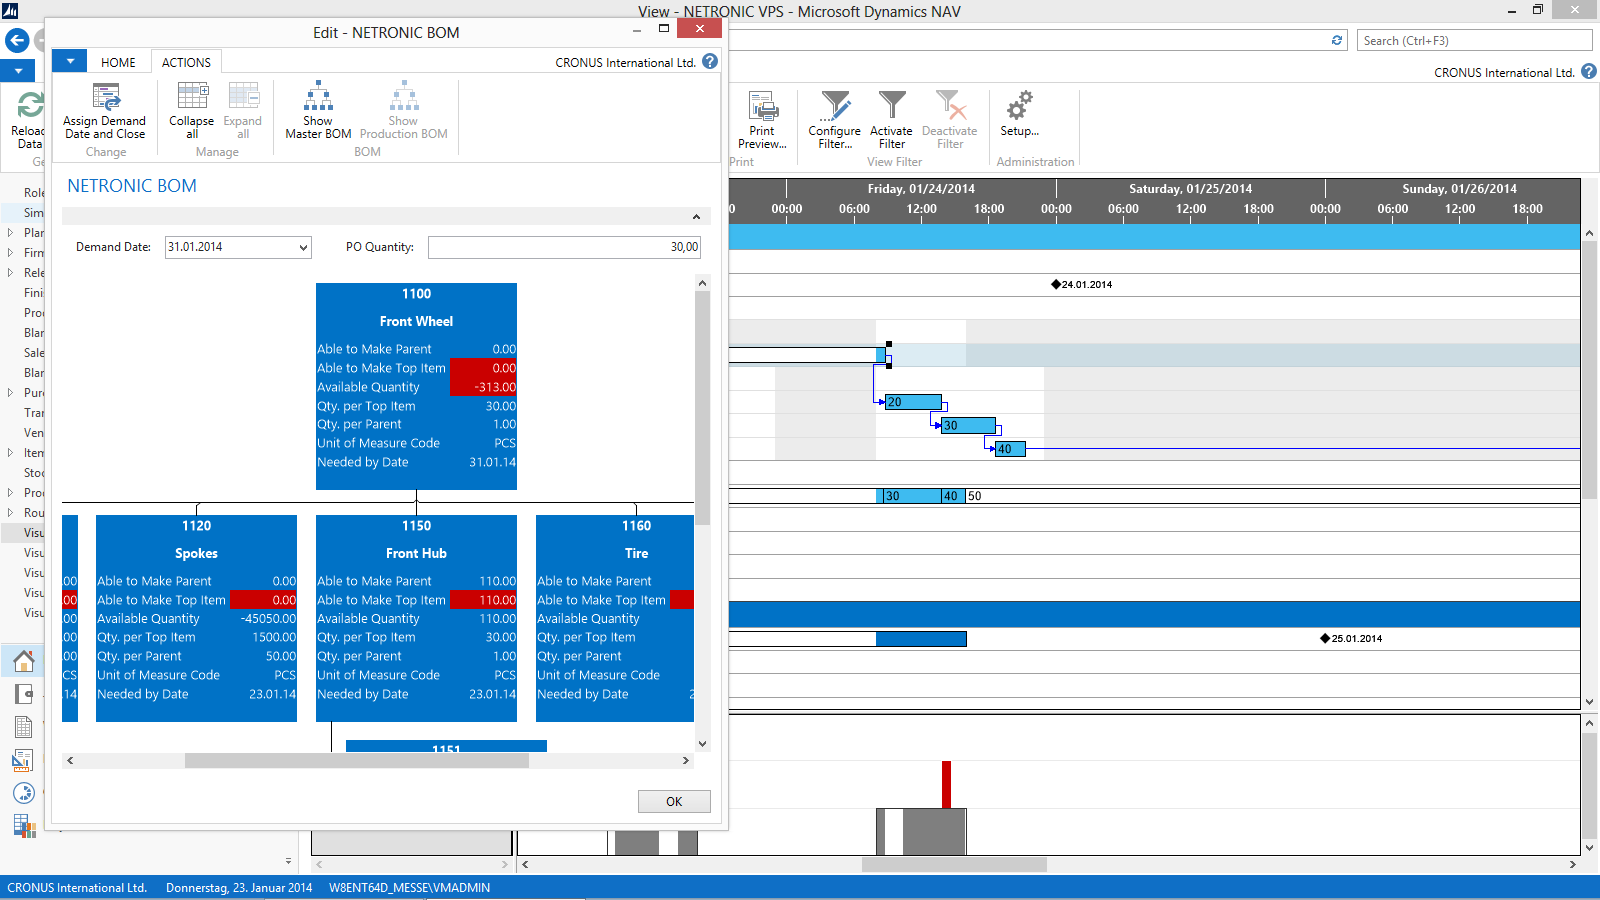Switch to the ACTIONS ribbon tab
The image size is (1600, 900).
click(186, 62)
